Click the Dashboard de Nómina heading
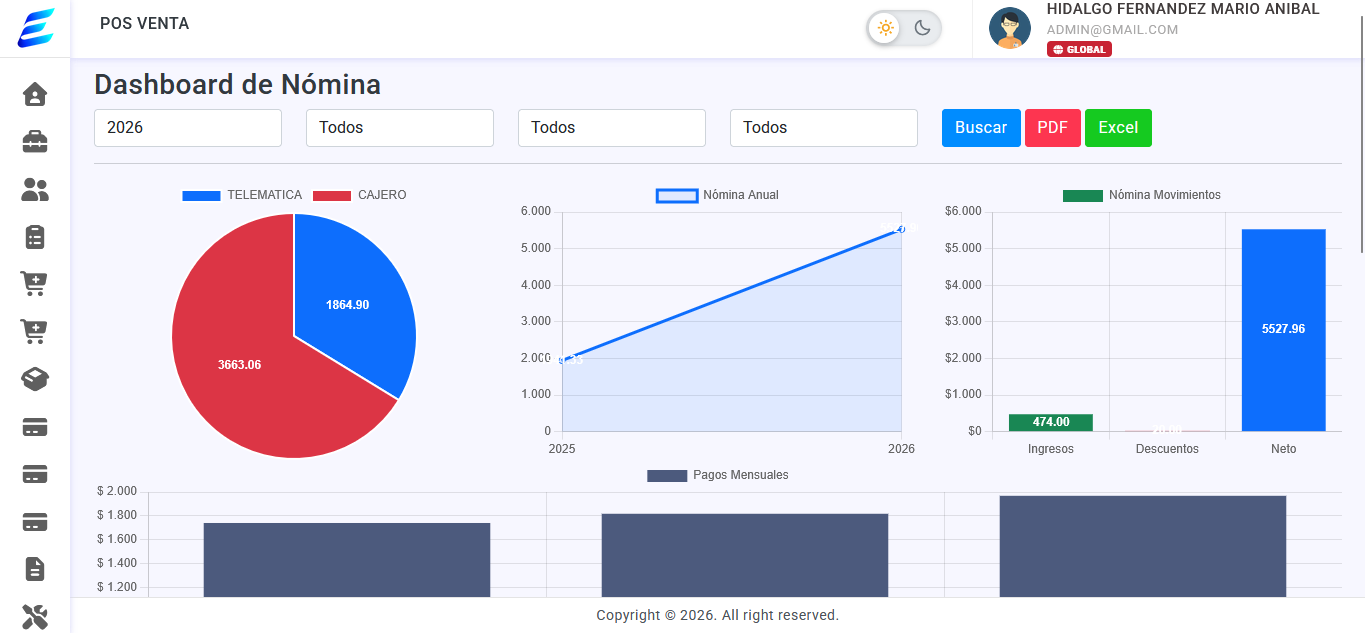The height and width of the screenshot is (633, 1365). pyautogui.click(x=237, y=84)
